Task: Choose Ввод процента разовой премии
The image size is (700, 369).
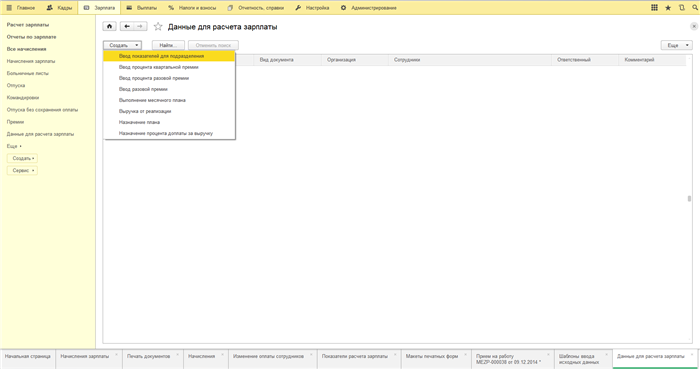Action: 169,78
